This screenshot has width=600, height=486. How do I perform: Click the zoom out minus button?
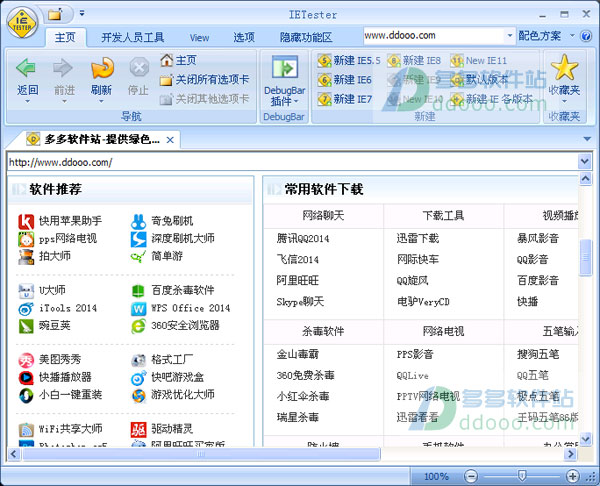(471, 476)
